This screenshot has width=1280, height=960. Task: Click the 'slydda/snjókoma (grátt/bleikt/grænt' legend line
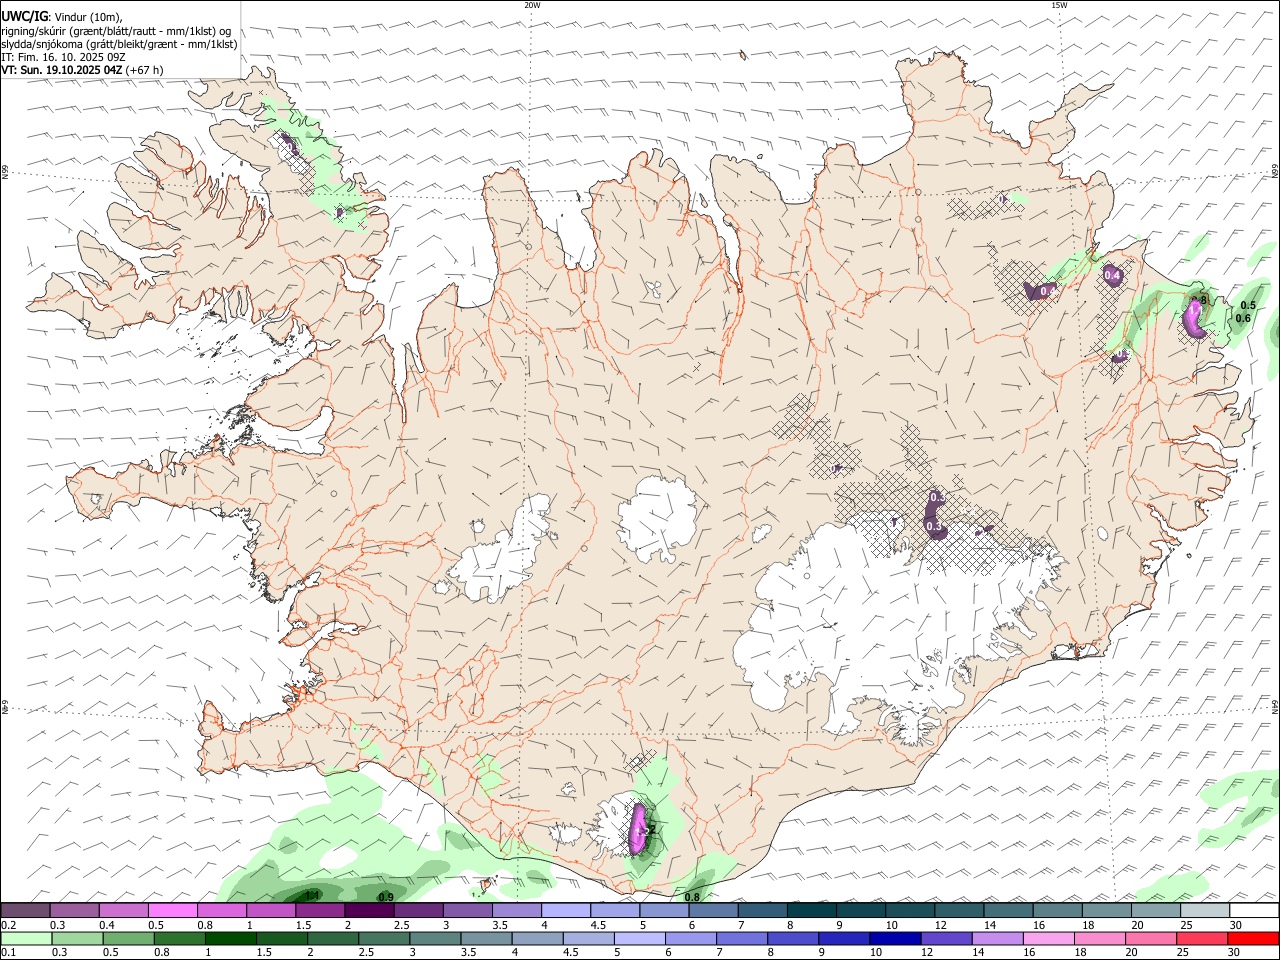(119, 44)
